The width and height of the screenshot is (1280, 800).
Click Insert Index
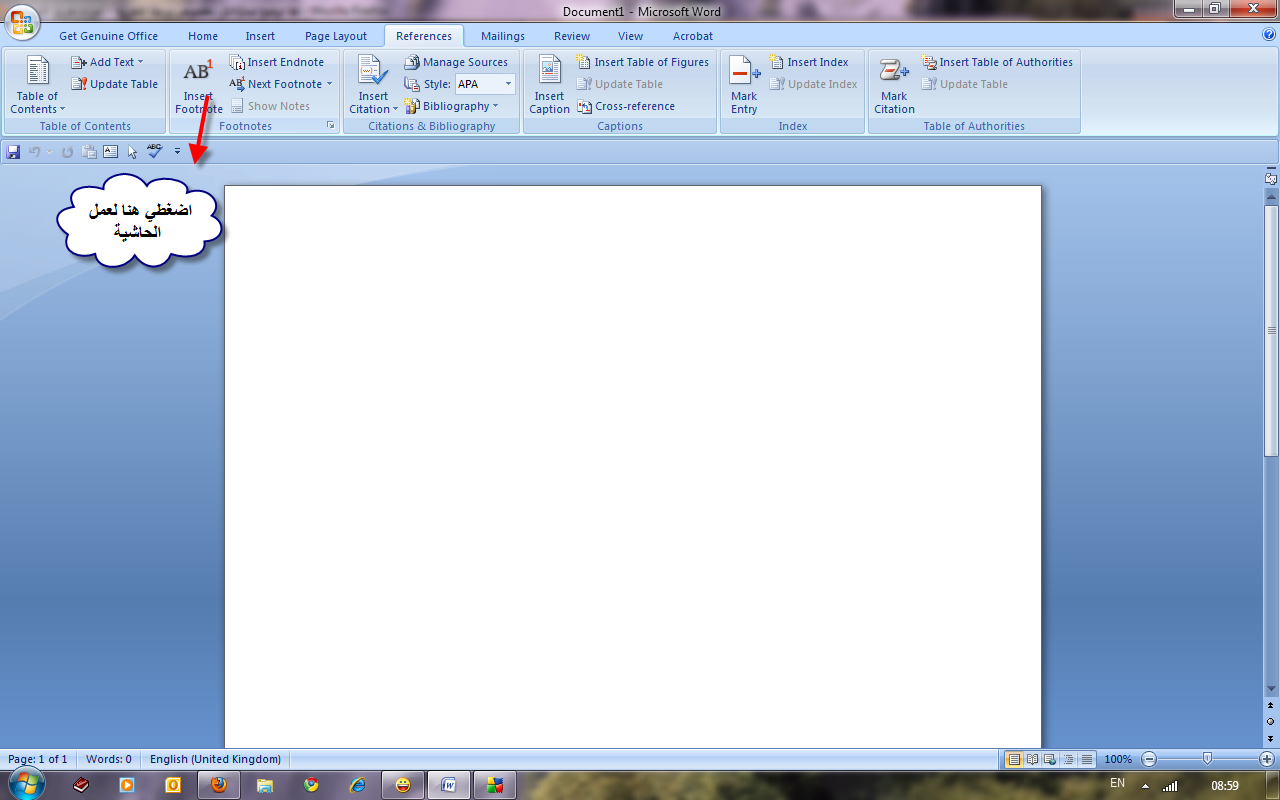[808, 62]
